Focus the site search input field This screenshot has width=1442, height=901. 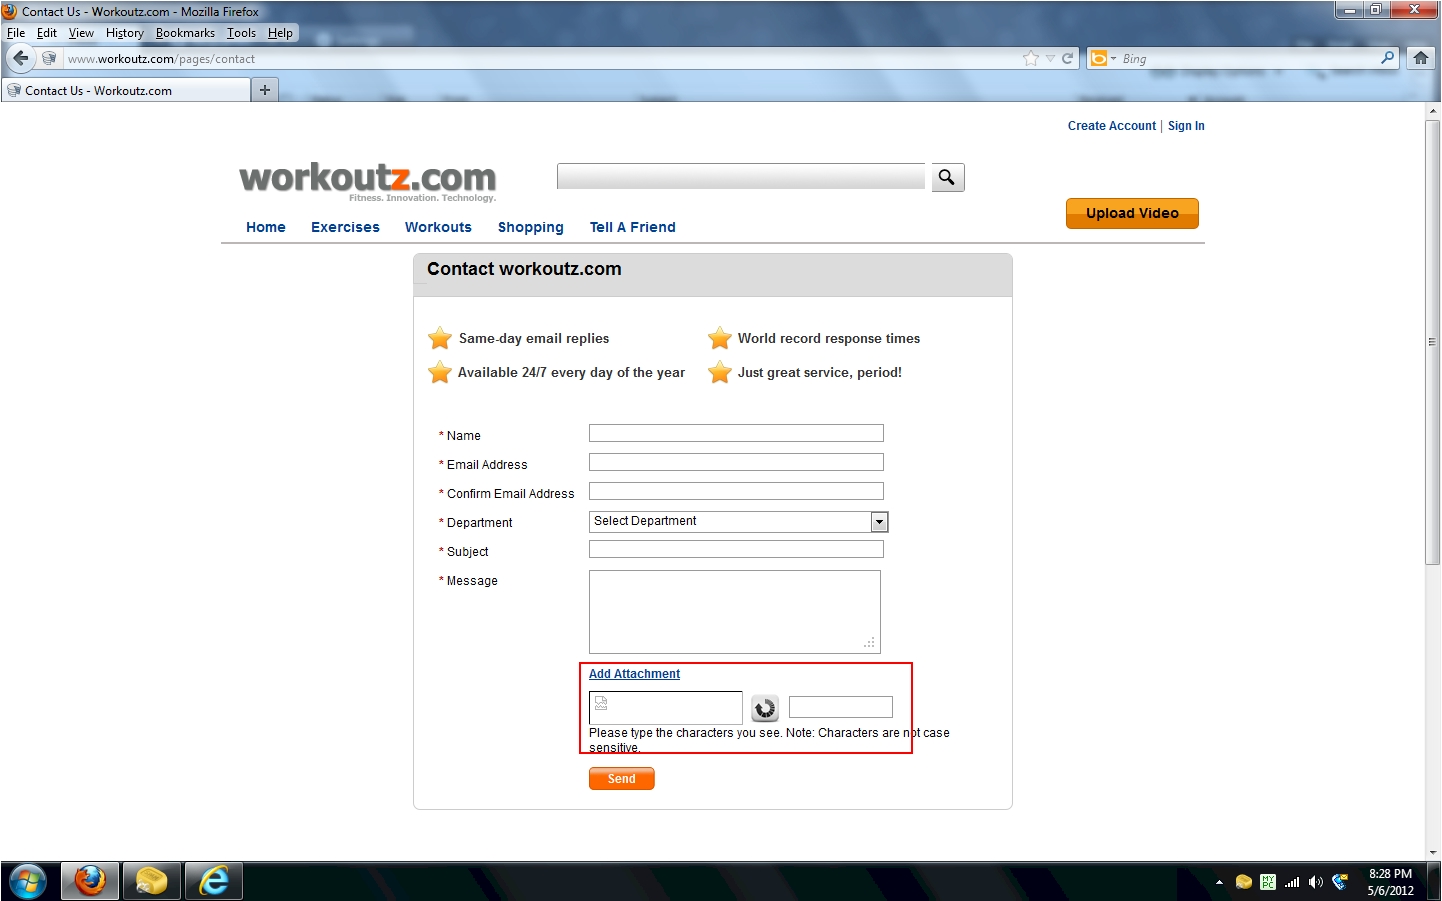pos(741,177)
